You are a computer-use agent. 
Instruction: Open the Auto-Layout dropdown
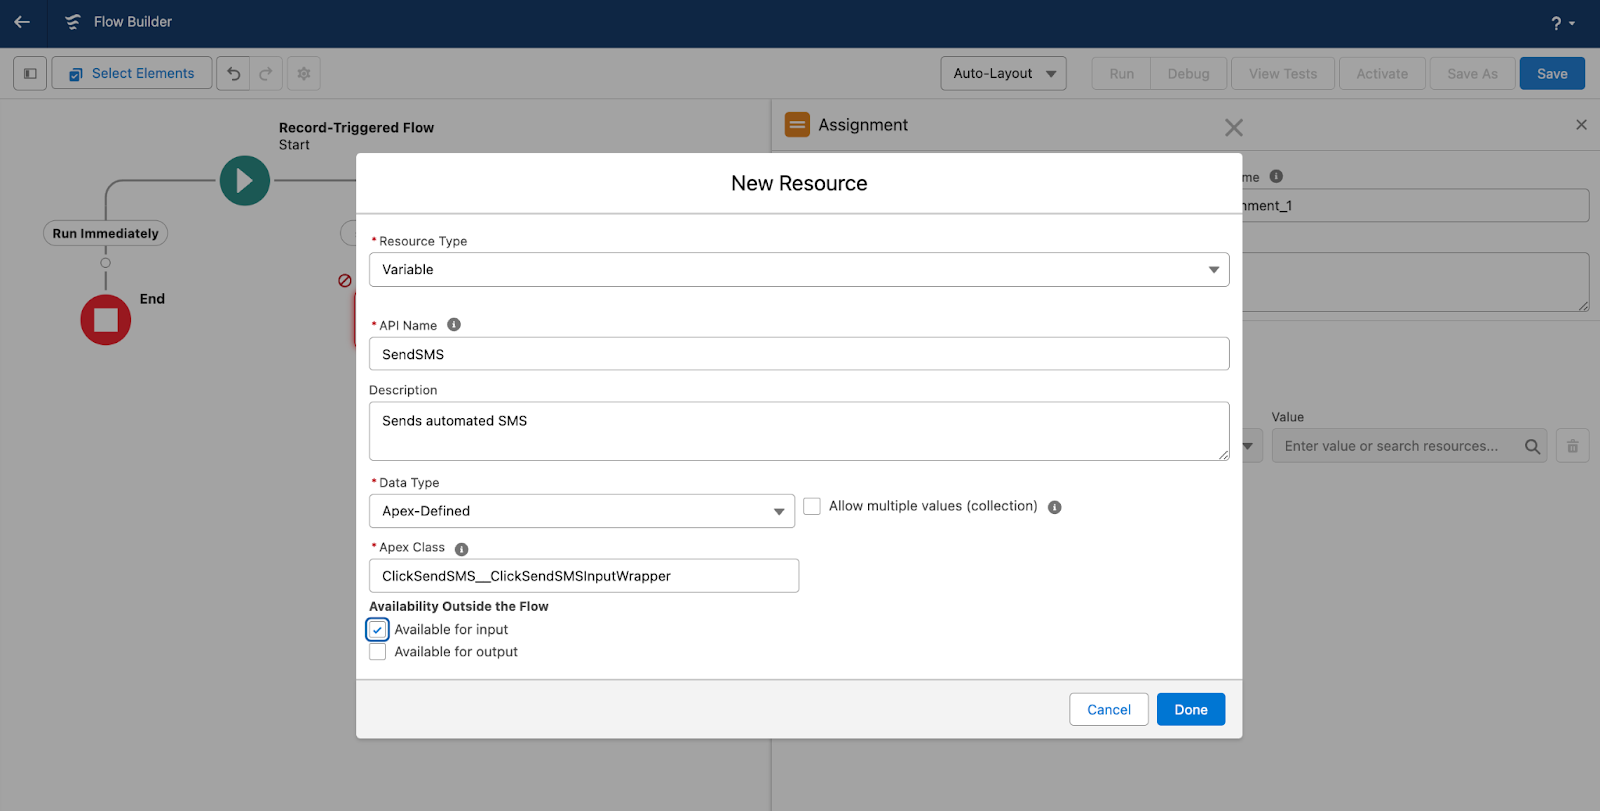[1003, 73]
